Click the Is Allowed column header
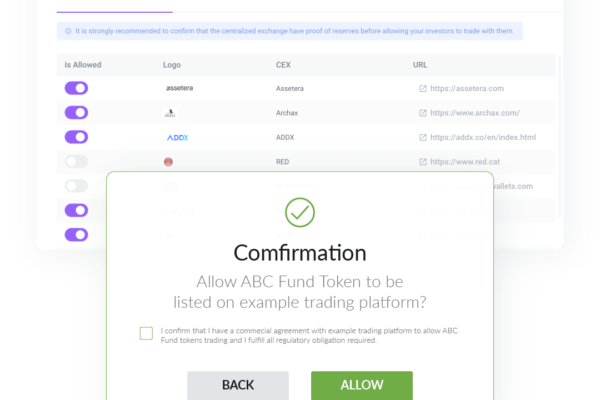 (x=83, y=65)
